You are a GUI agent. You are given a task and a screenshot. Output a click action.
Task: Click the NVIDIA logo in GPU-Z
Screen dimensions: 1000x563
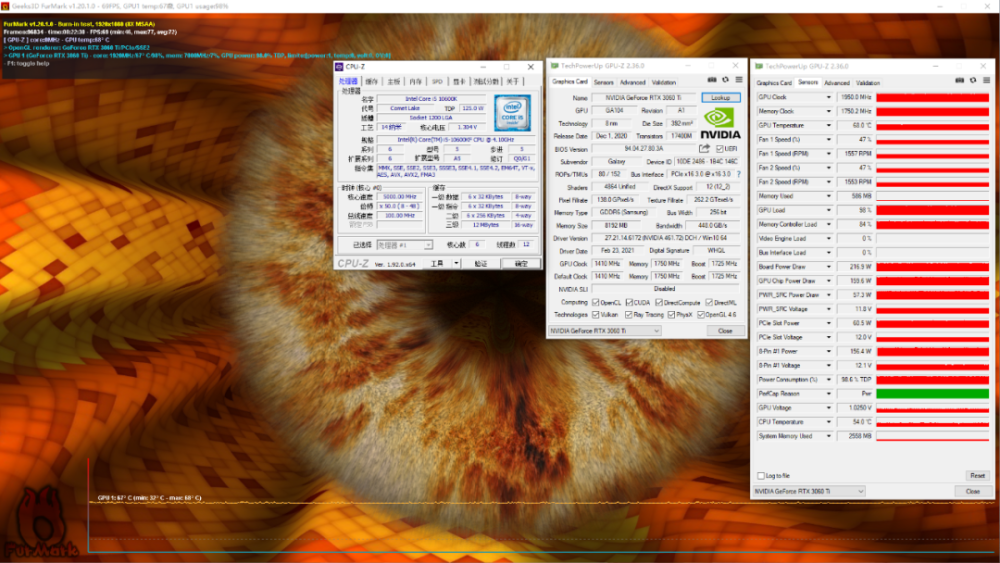click(x=720, y=123)
